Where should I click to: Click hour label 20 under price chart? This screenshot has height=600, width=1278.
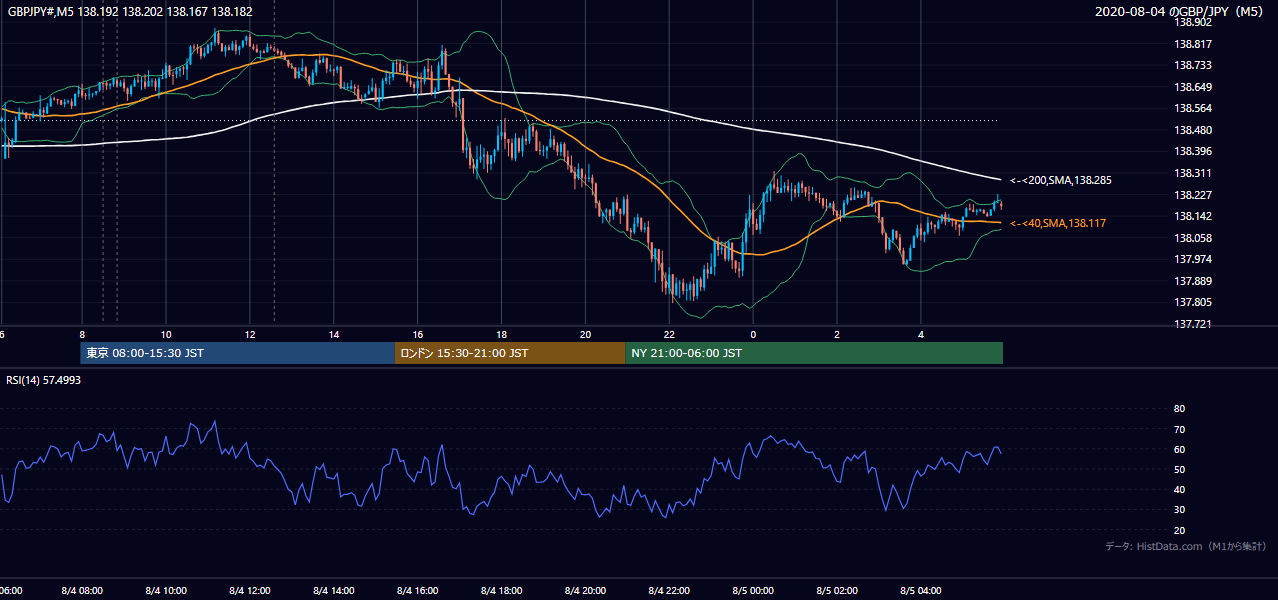[x=586, y=334]
